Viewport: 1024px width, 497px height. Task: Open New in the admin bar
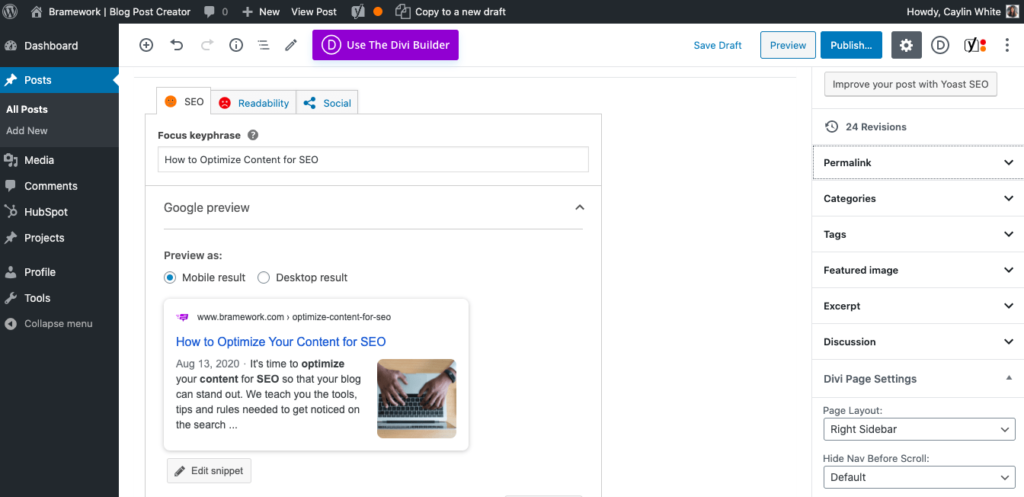click(261, 12)
